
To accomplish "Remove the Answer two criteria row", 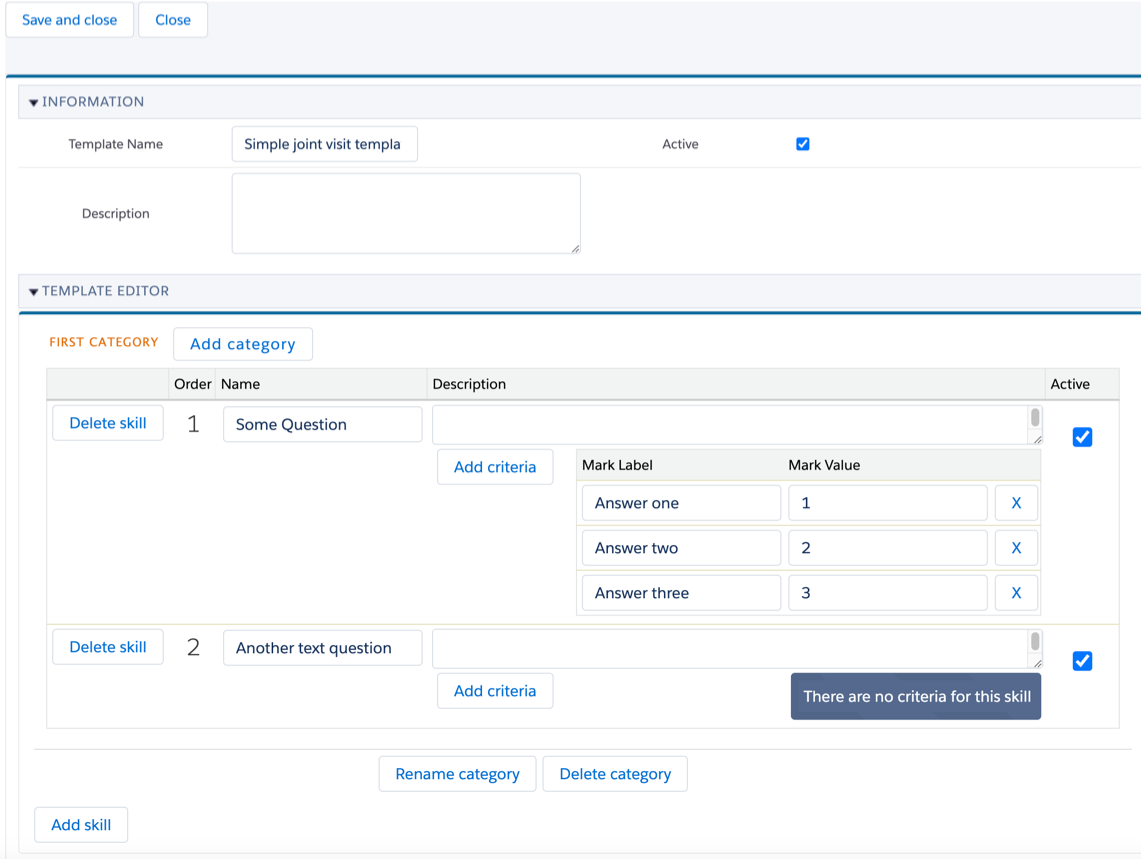I will (1015, 548).
